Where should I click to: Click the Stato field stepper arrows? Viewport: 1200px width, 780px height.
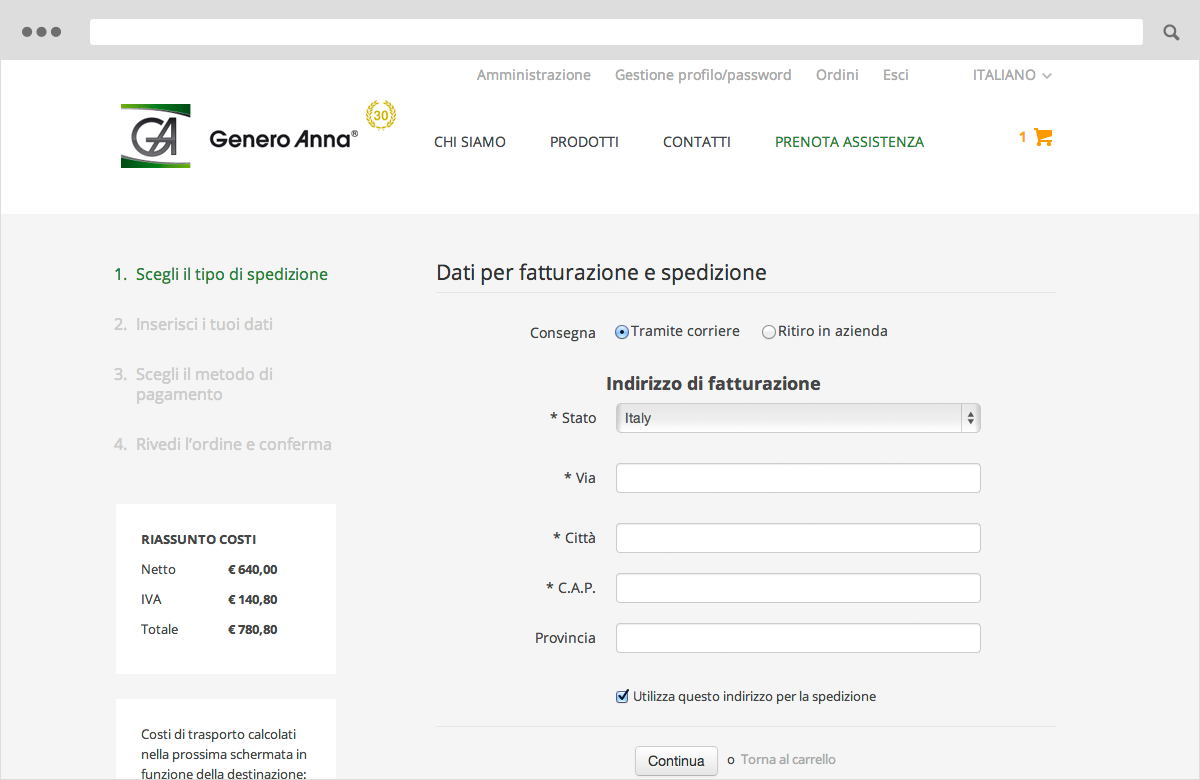tap(969, 417)
